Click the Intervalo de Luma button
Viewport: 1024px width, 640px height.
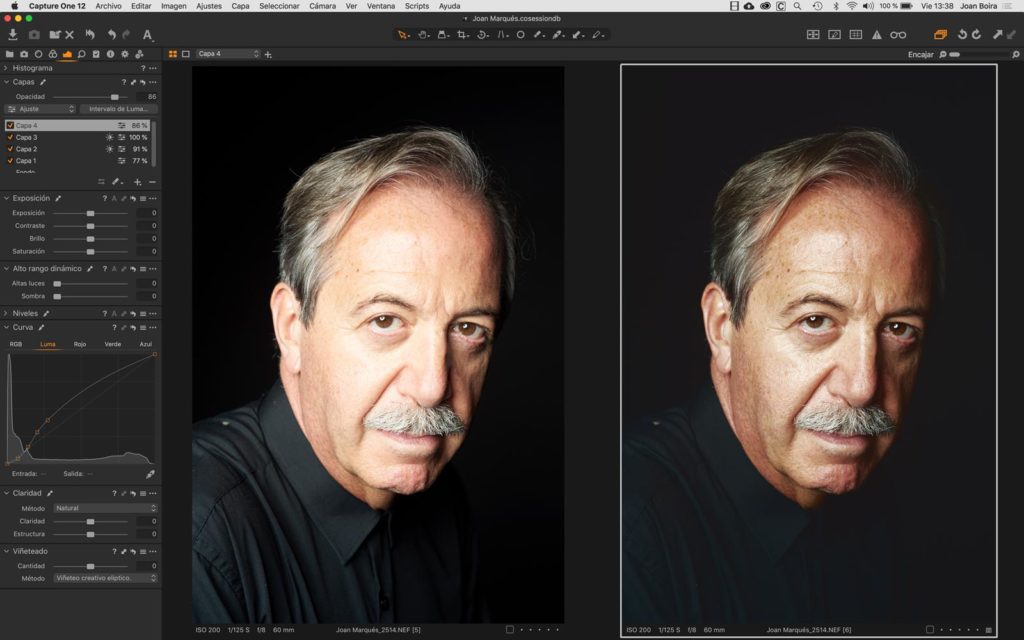119,109
